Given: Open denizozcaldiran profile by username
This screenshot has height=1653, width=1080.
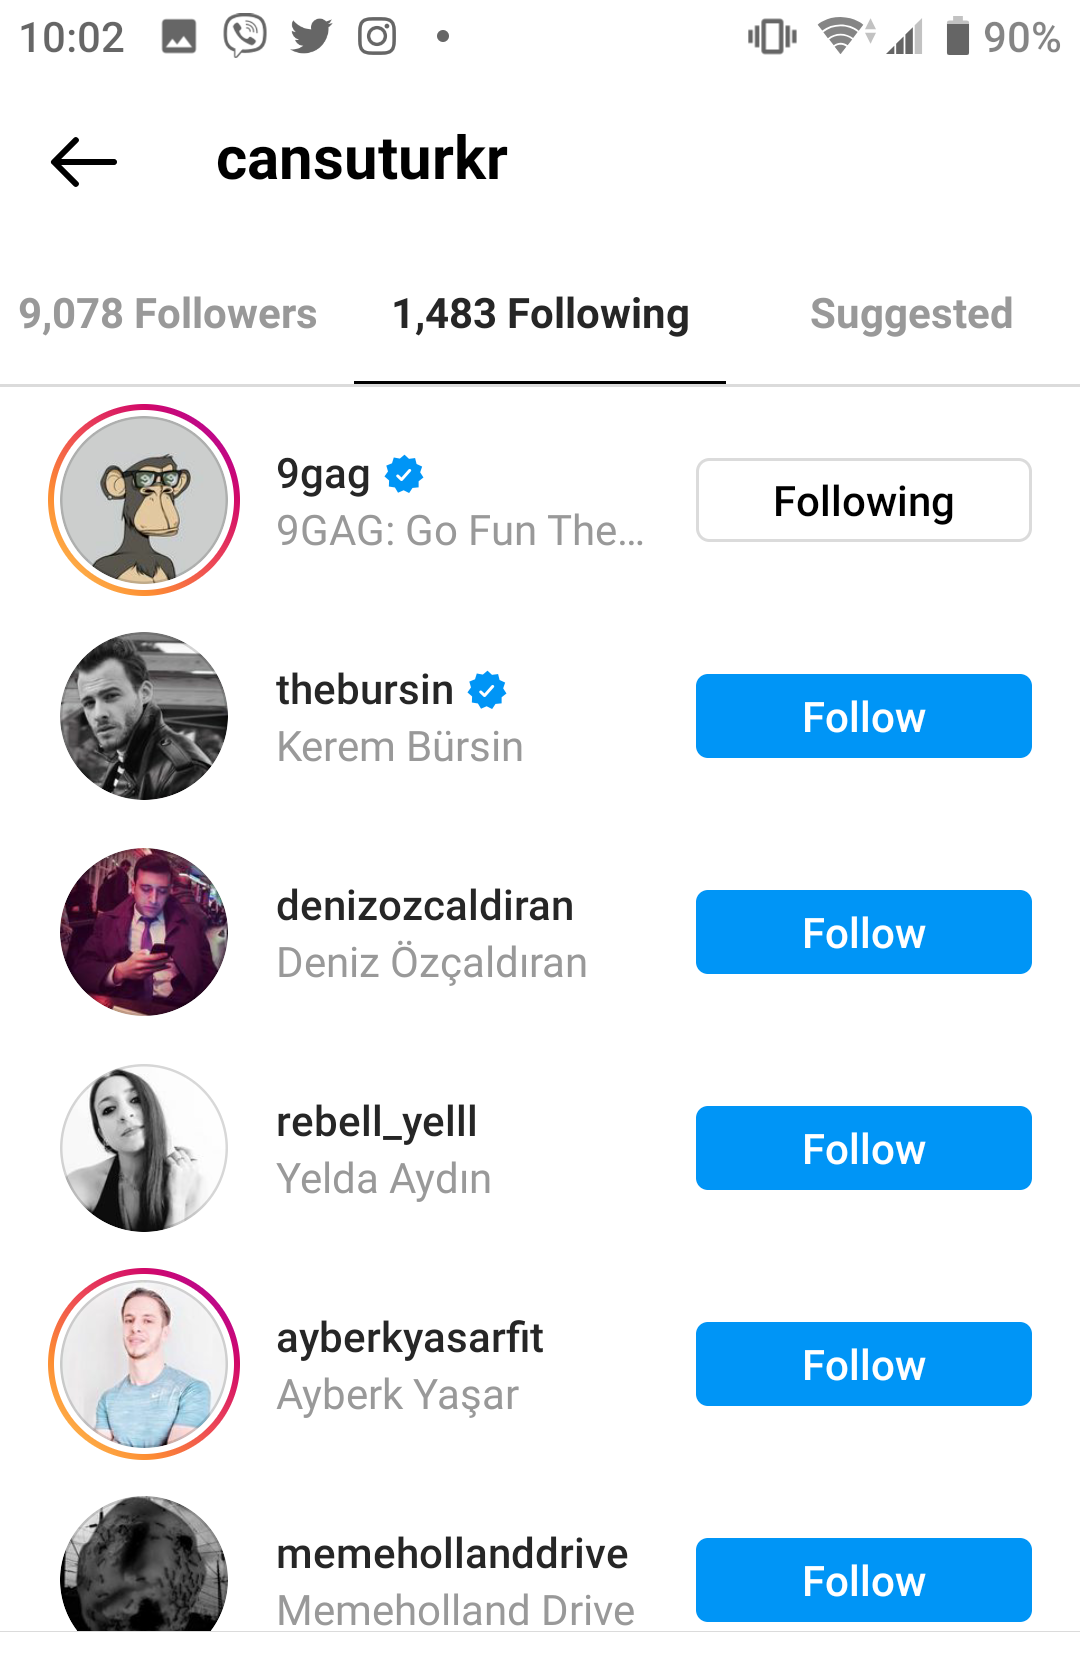Looking at the screenshot, I should pos(425,906).
